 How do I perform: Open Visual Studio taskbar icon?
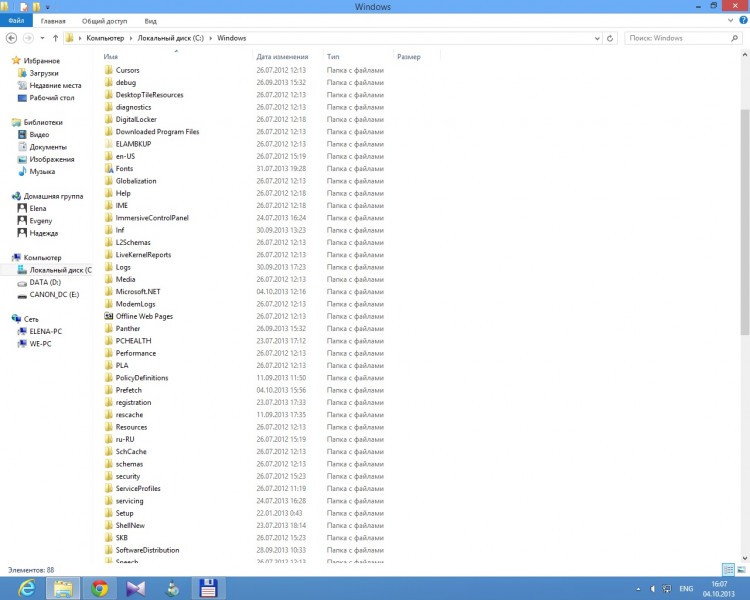point(135,588)
